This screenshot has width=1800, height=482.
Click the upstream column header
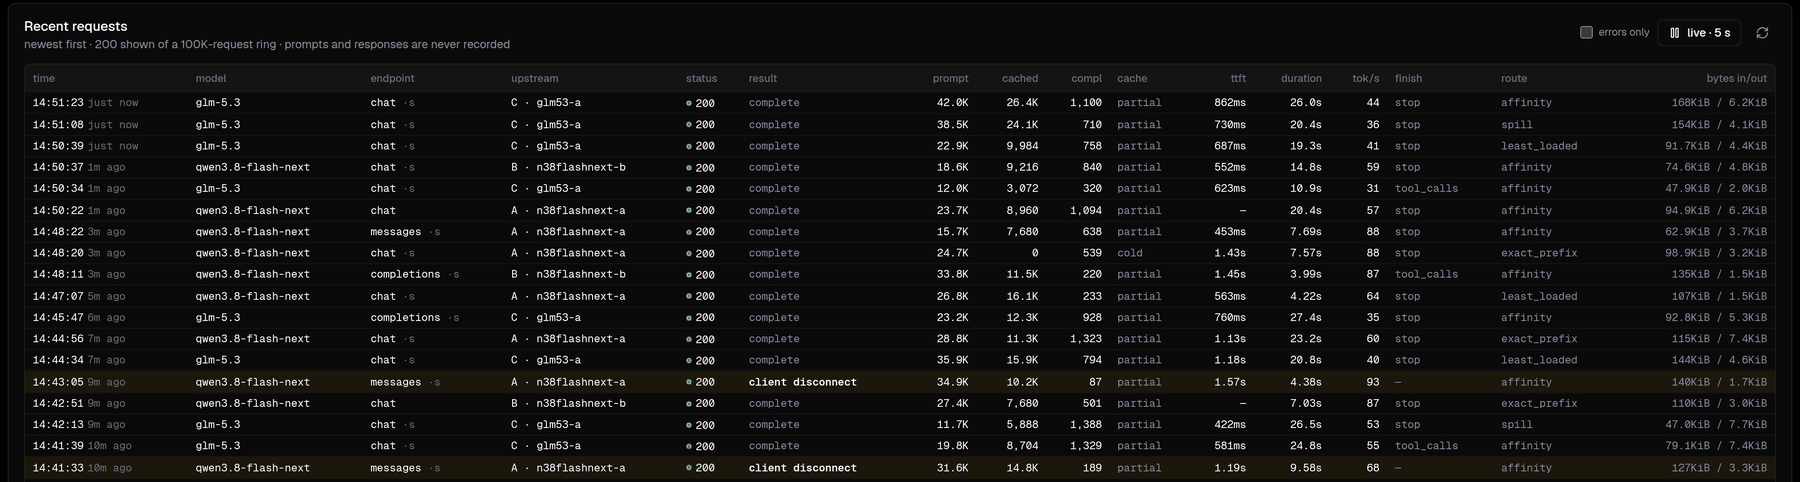(535, 78)
